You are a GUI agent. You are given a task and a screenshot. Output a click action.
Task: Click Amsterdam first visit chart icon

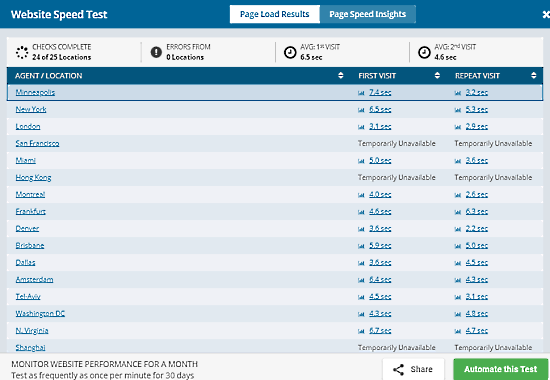tap(361, 280)
